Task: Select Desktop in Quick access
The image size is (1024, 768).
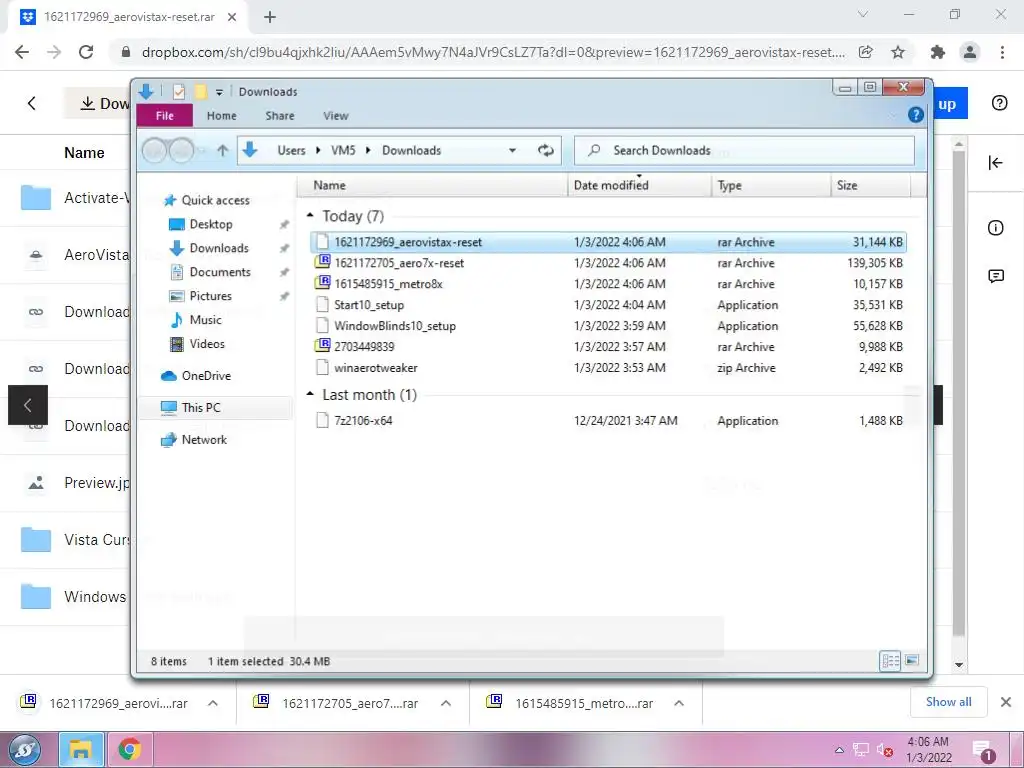Action: (210, 224)
